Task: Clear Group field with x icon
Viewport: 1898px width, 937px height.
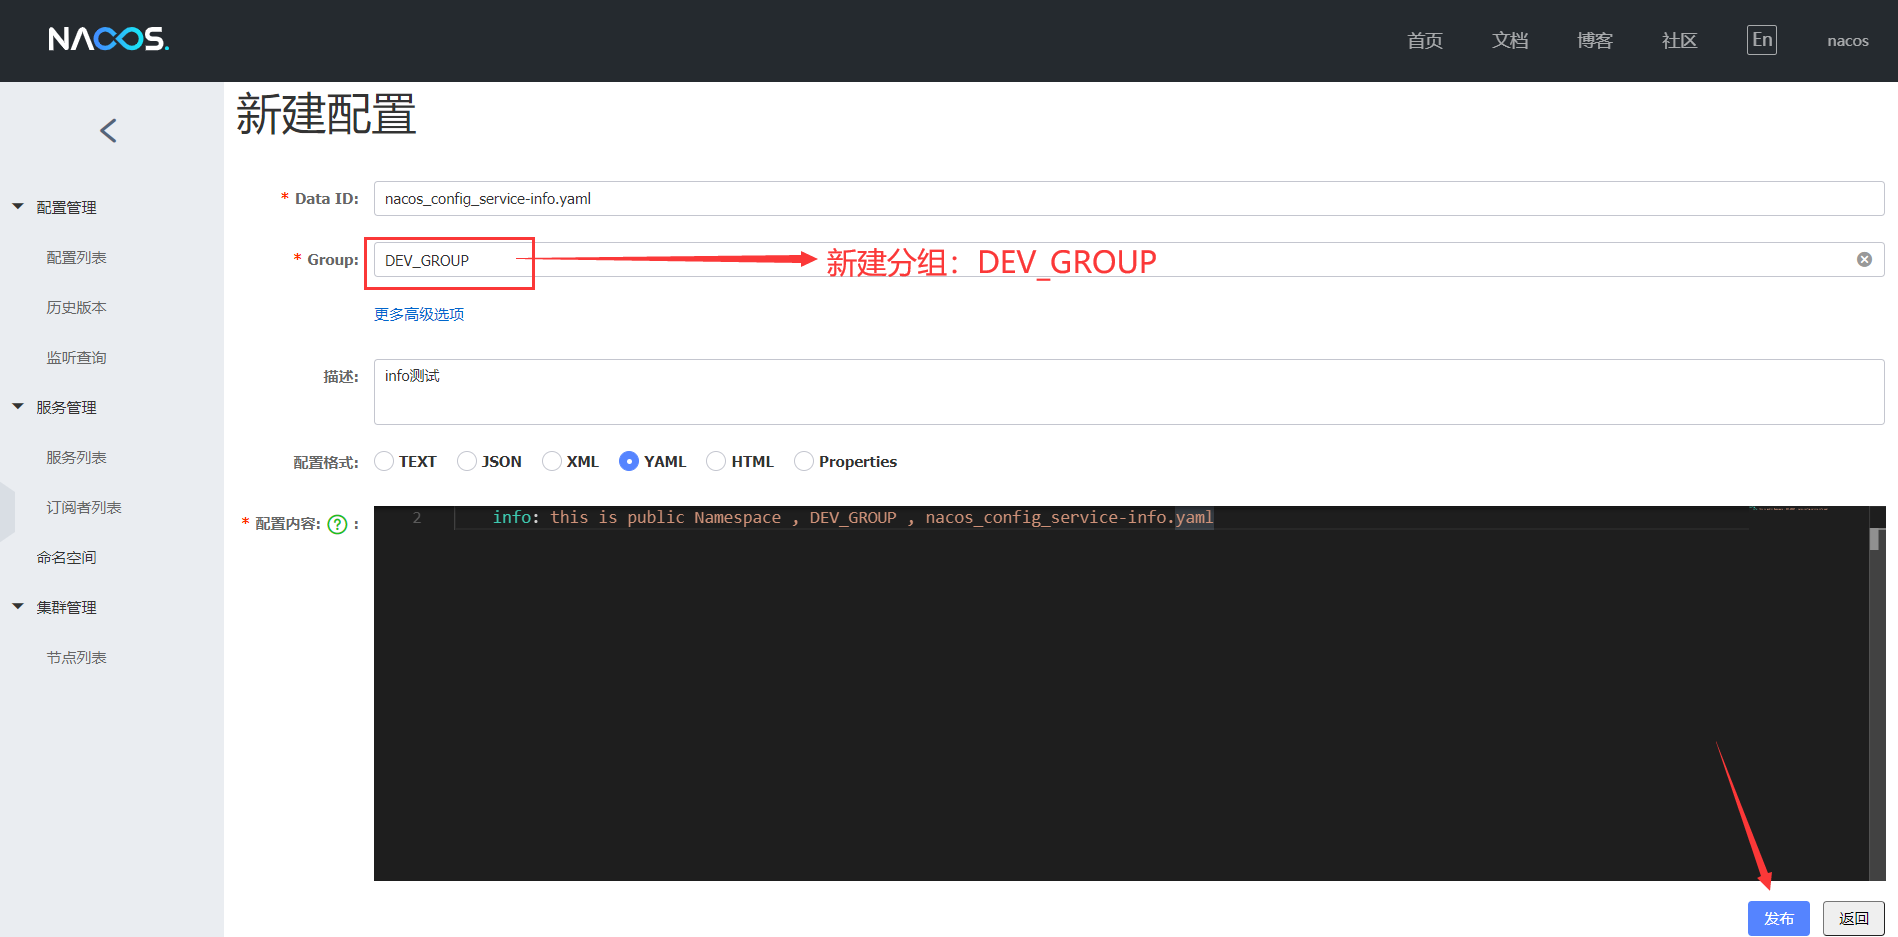Action: tap(1864, 260)
